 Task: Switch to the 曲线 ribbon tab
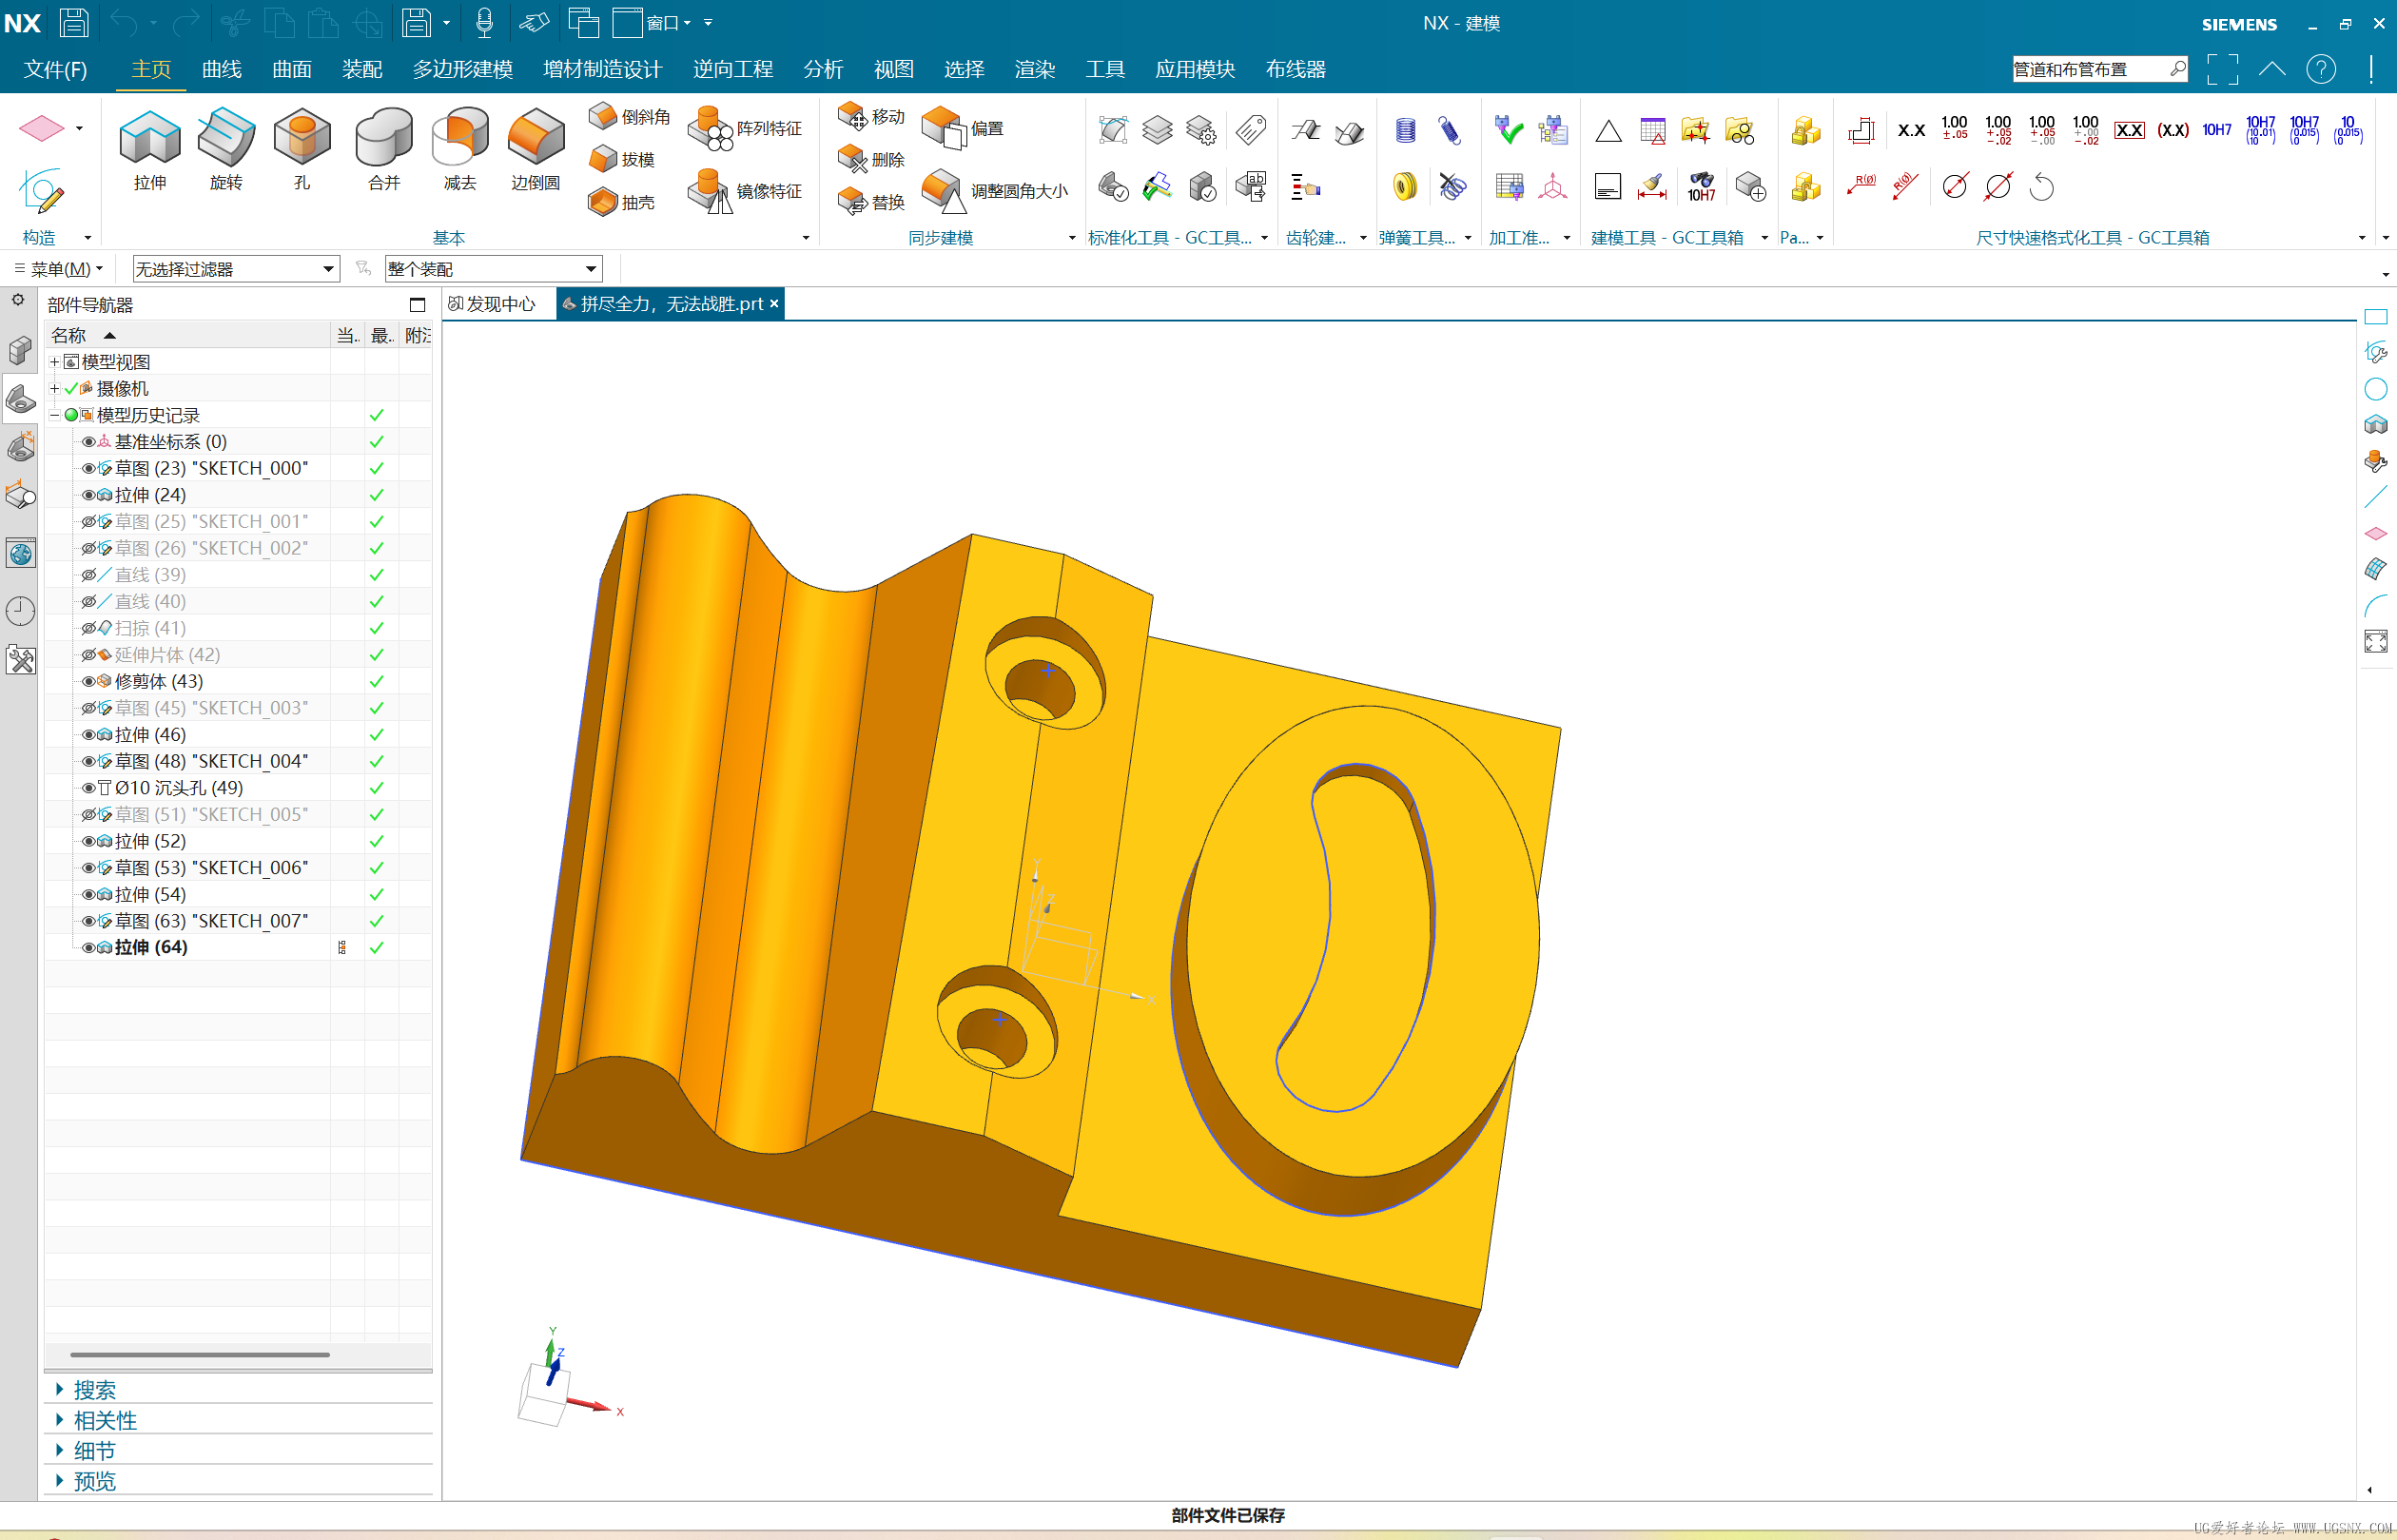coord(221,69)
